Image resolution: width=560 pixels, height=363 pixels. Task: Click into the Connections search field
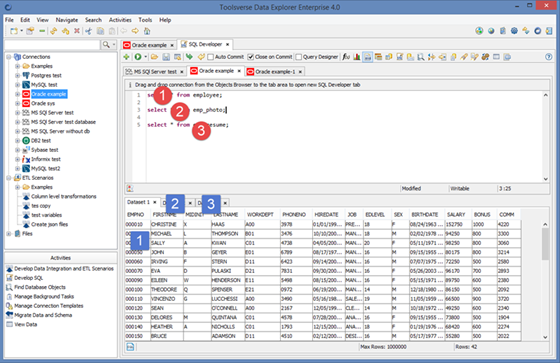pos(52,45)
